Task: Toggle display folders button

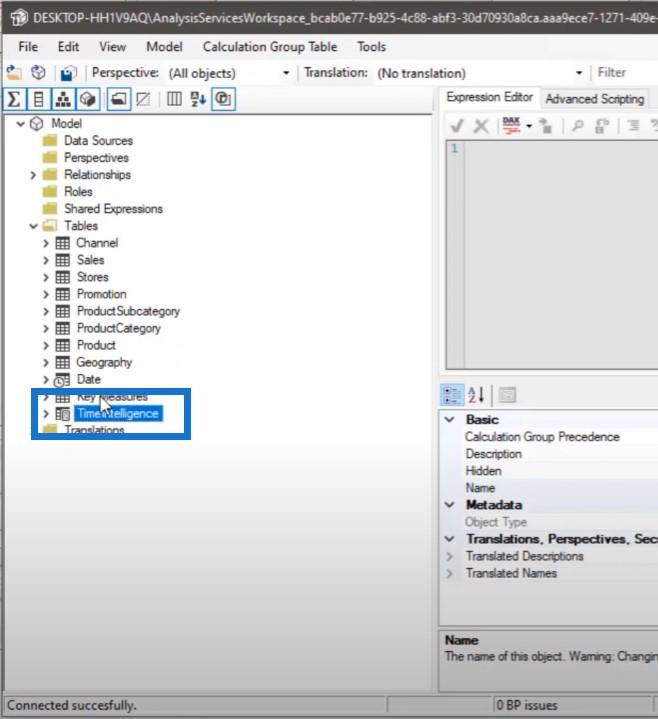Action: [x=119, y=99]
